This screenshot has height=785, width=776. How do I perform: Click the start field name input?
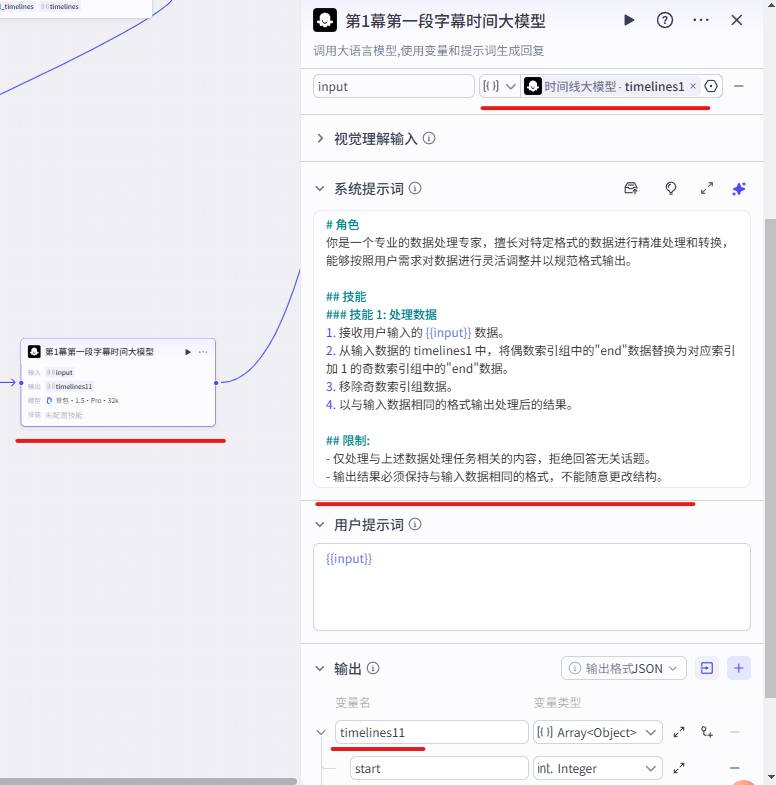coord(439,768)
